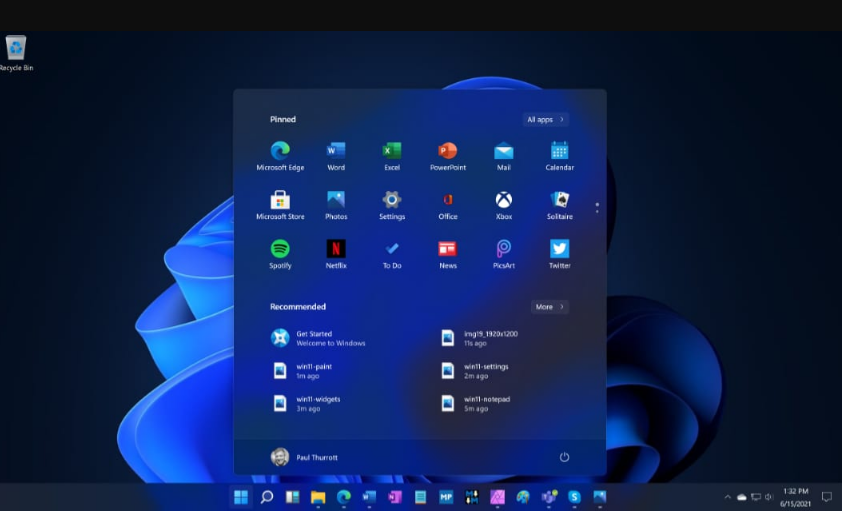The width and height of the screenshot is (842, 511).
Task: Open the volume speaker tray icon
Action: [x=769, y=497]
